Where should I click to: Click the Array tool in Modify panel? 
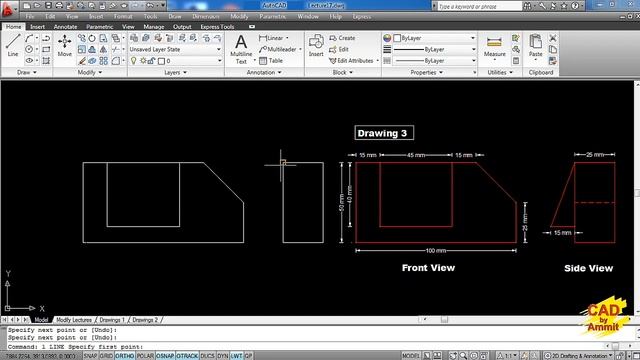pos(104,61)
